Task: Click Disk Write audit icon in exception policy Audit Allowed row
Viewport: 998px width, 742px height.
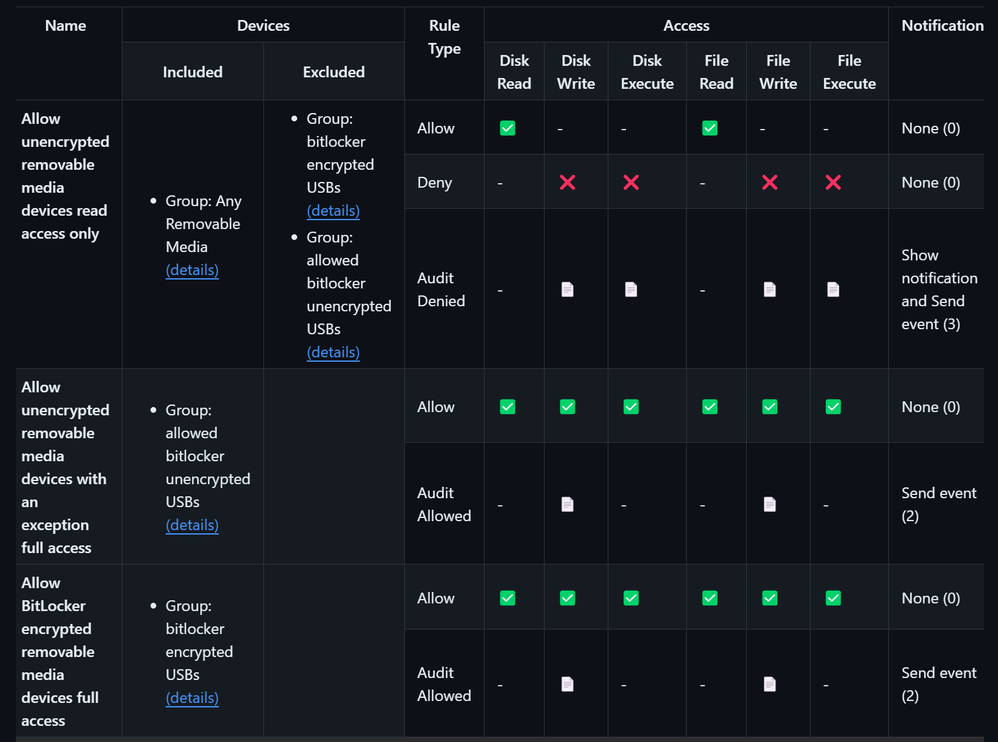Action: click(x=567, y=505)
